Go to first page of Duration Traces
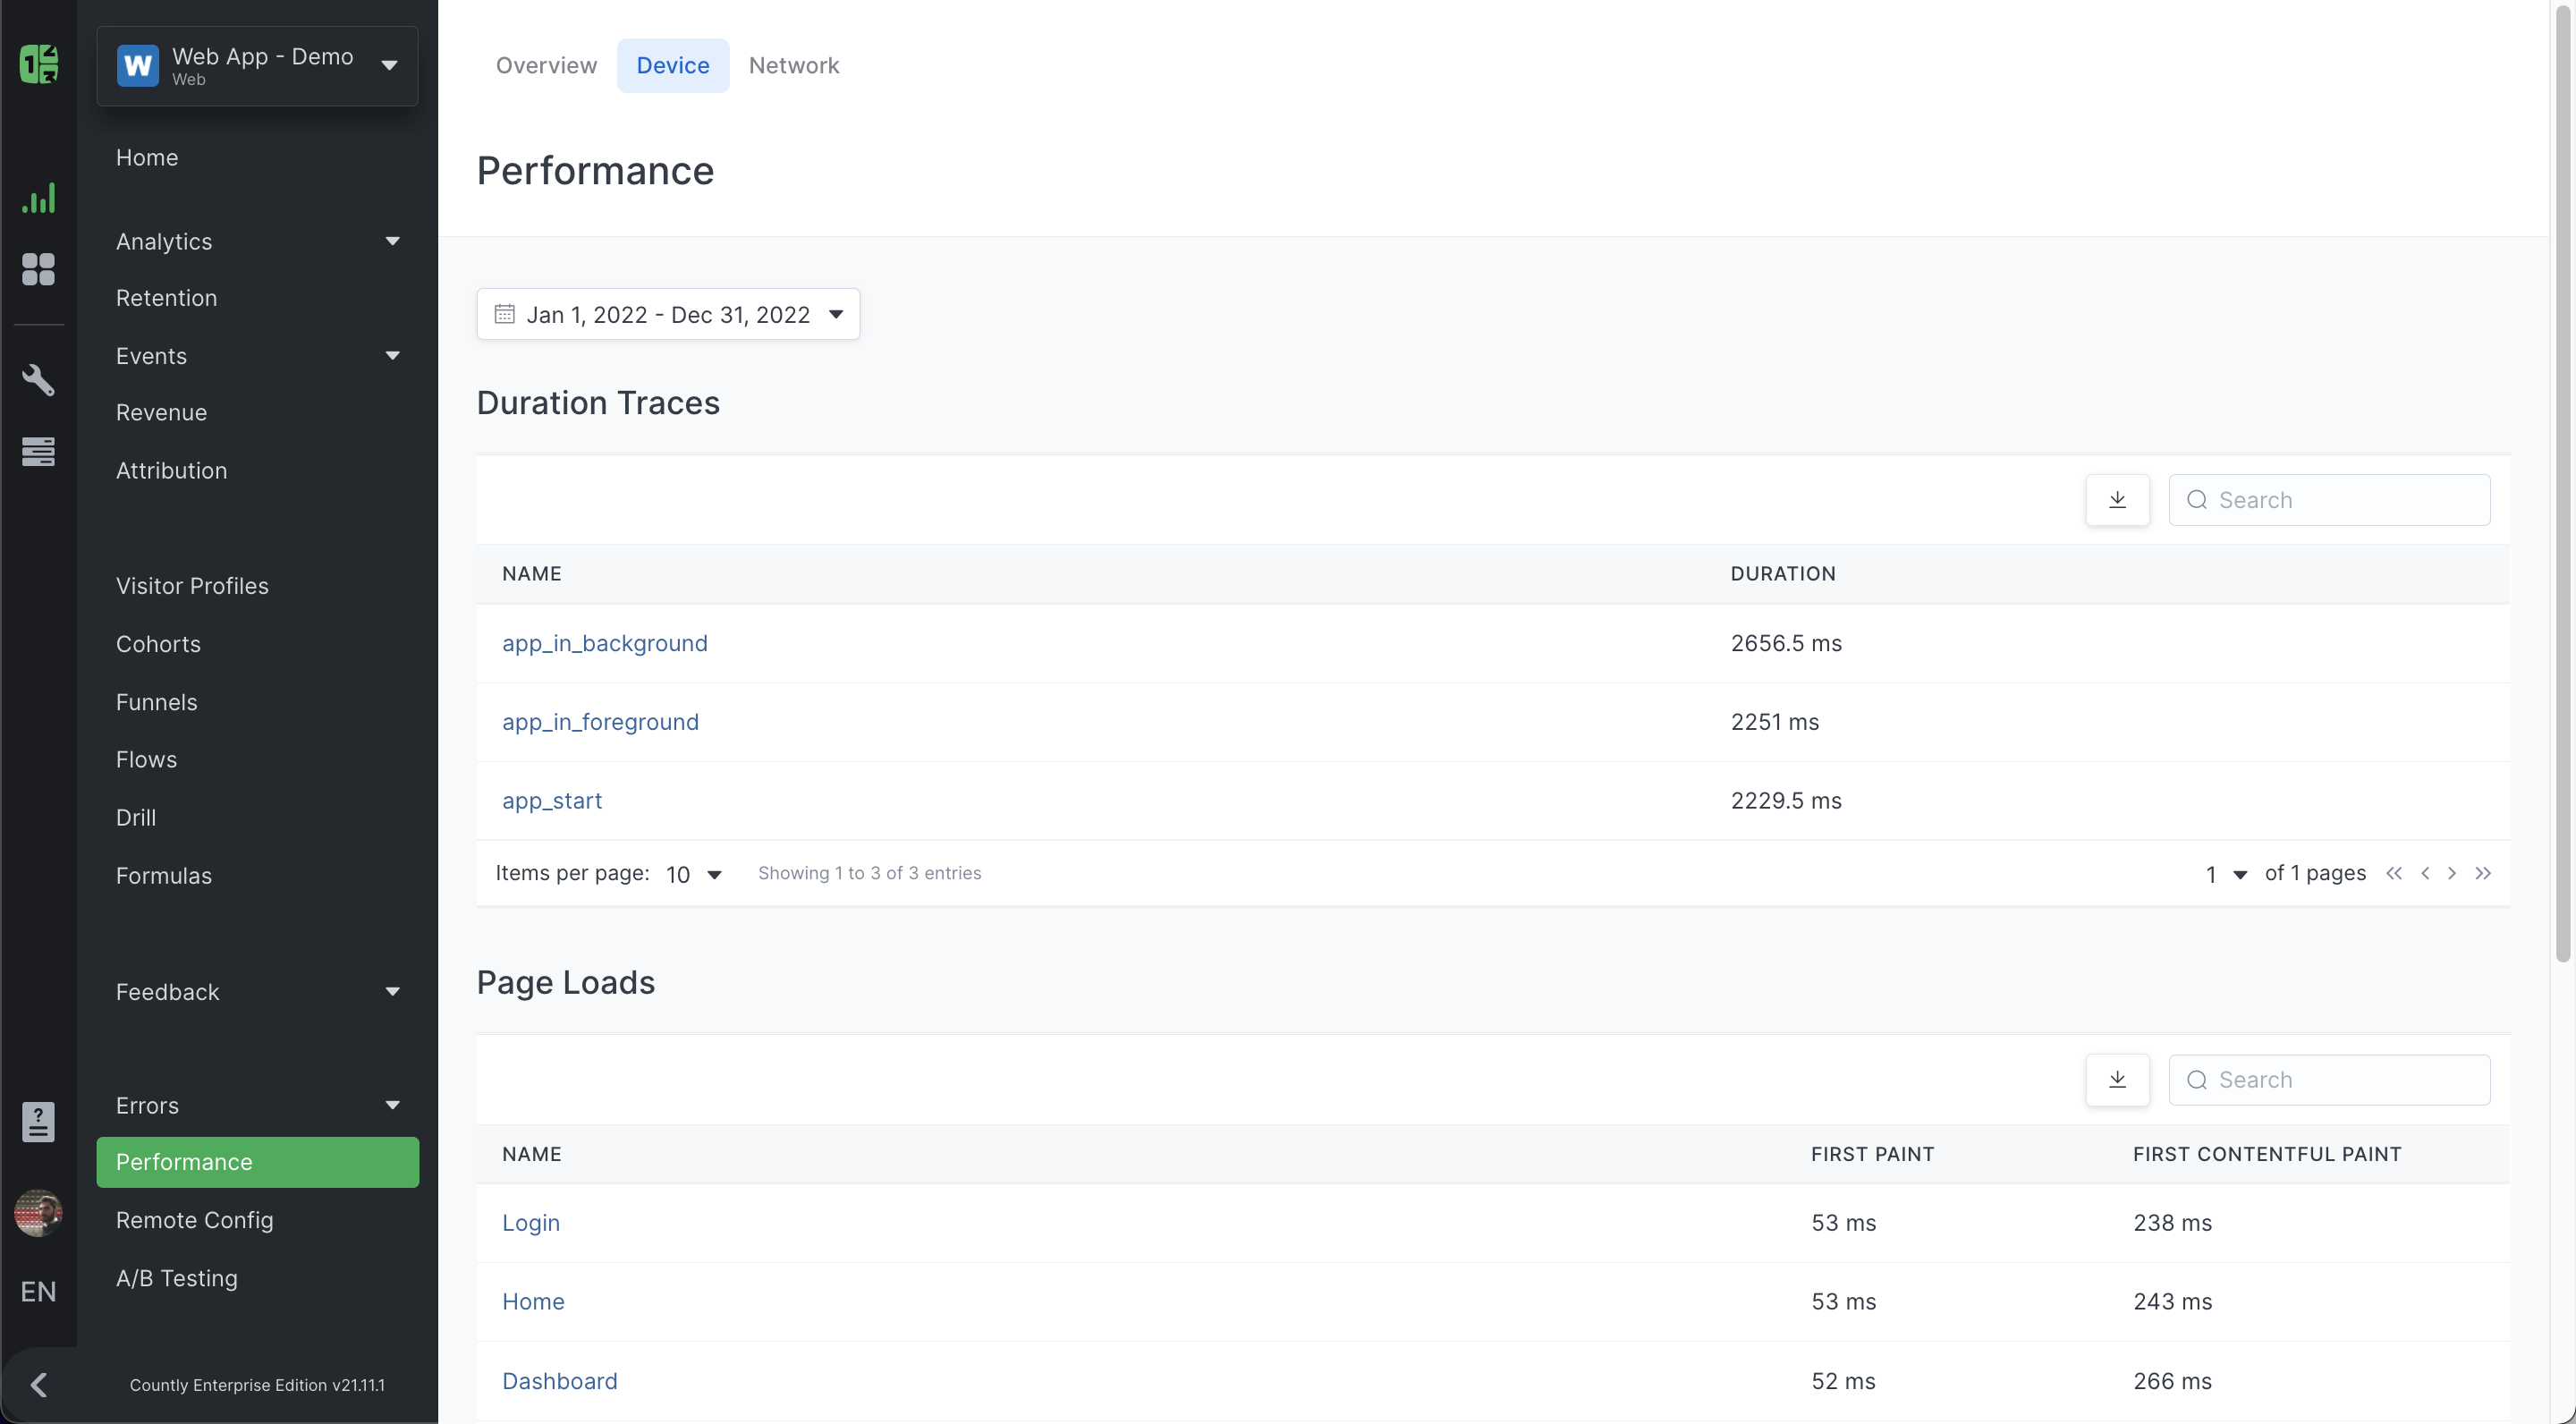Image resolution: width=2576 pixels, height=1424 pixels. point(2393,873)
